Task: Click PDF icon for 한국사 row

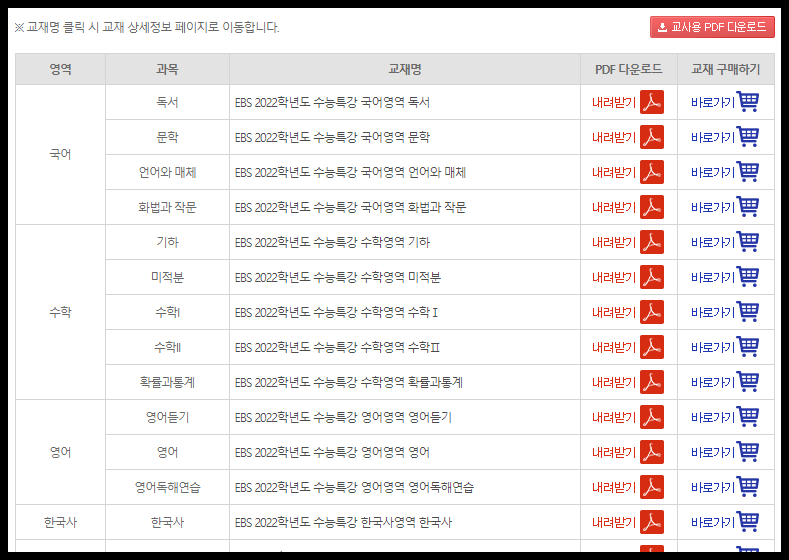Action: click(652, 522)
